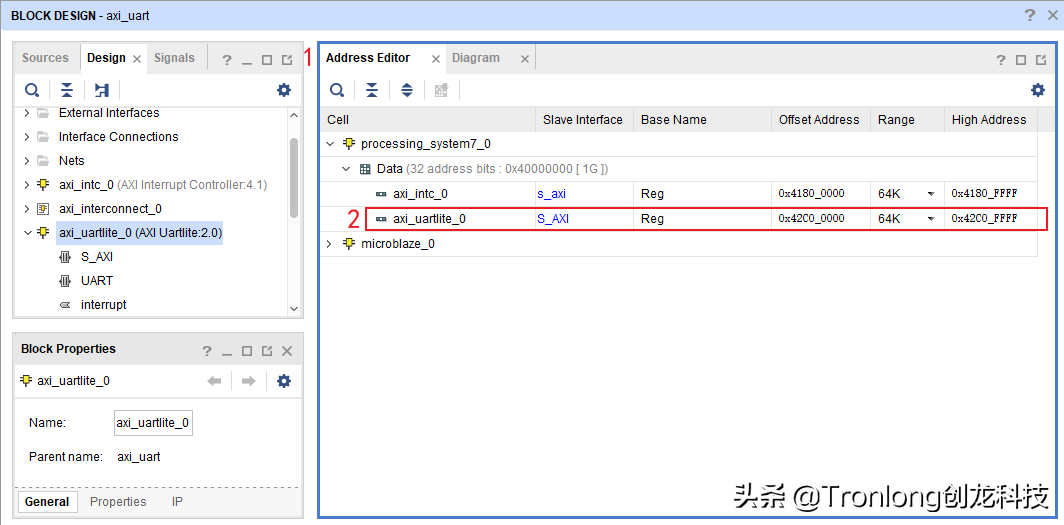The height and width of the screenshot is (525, 1064).
Task: Sort by High Address column header
Action: [x=990, y=119]
